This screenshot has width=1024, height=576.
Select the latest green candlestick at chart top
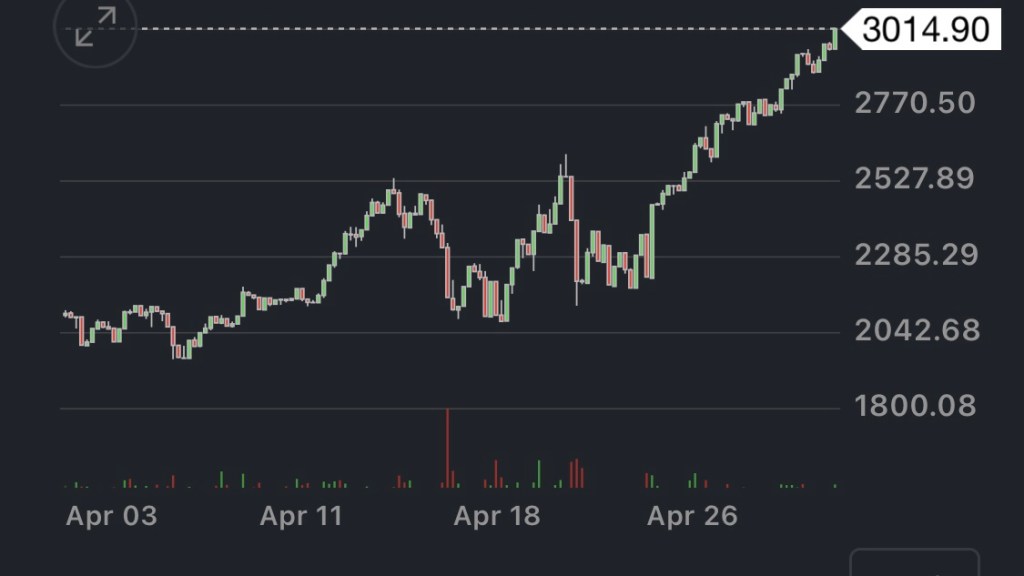click(834, 37)
